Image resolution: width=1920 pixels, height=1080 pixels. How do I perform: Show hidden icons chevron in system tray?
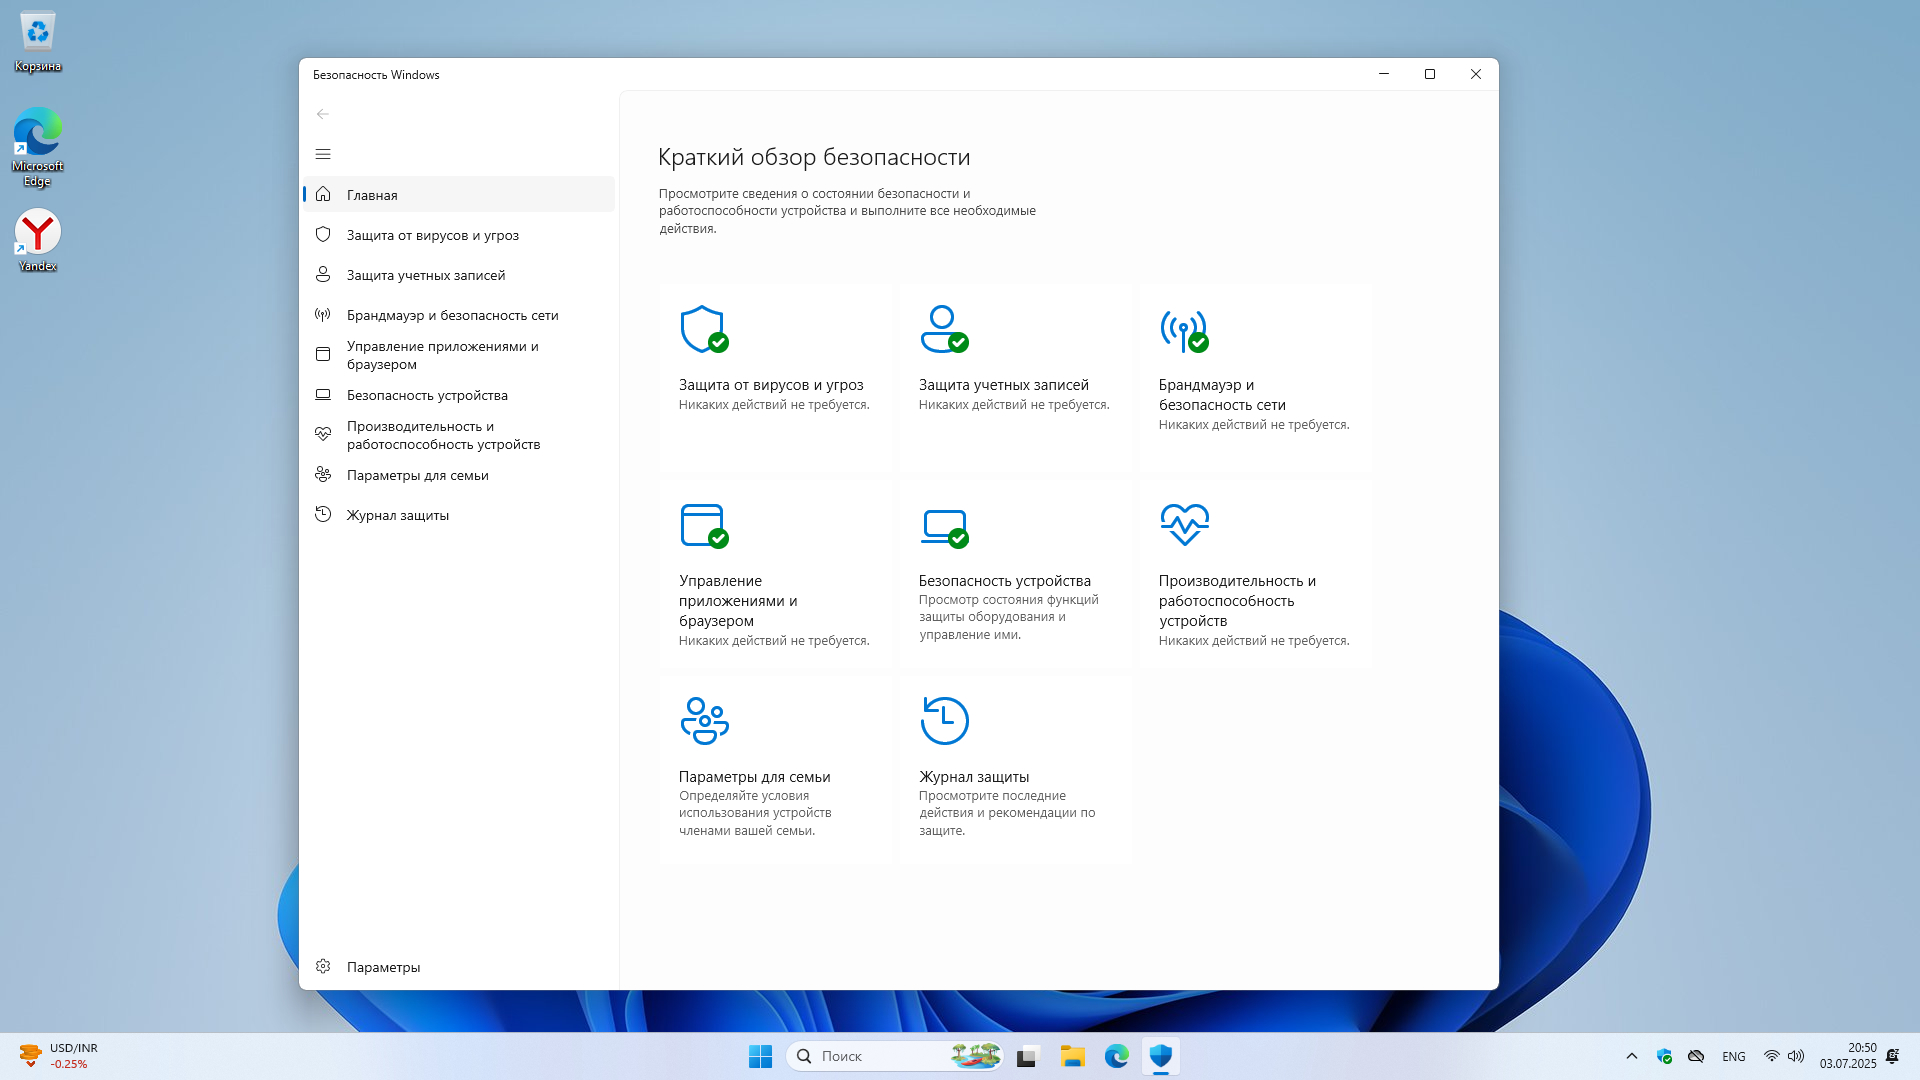pos(1631,1056)
